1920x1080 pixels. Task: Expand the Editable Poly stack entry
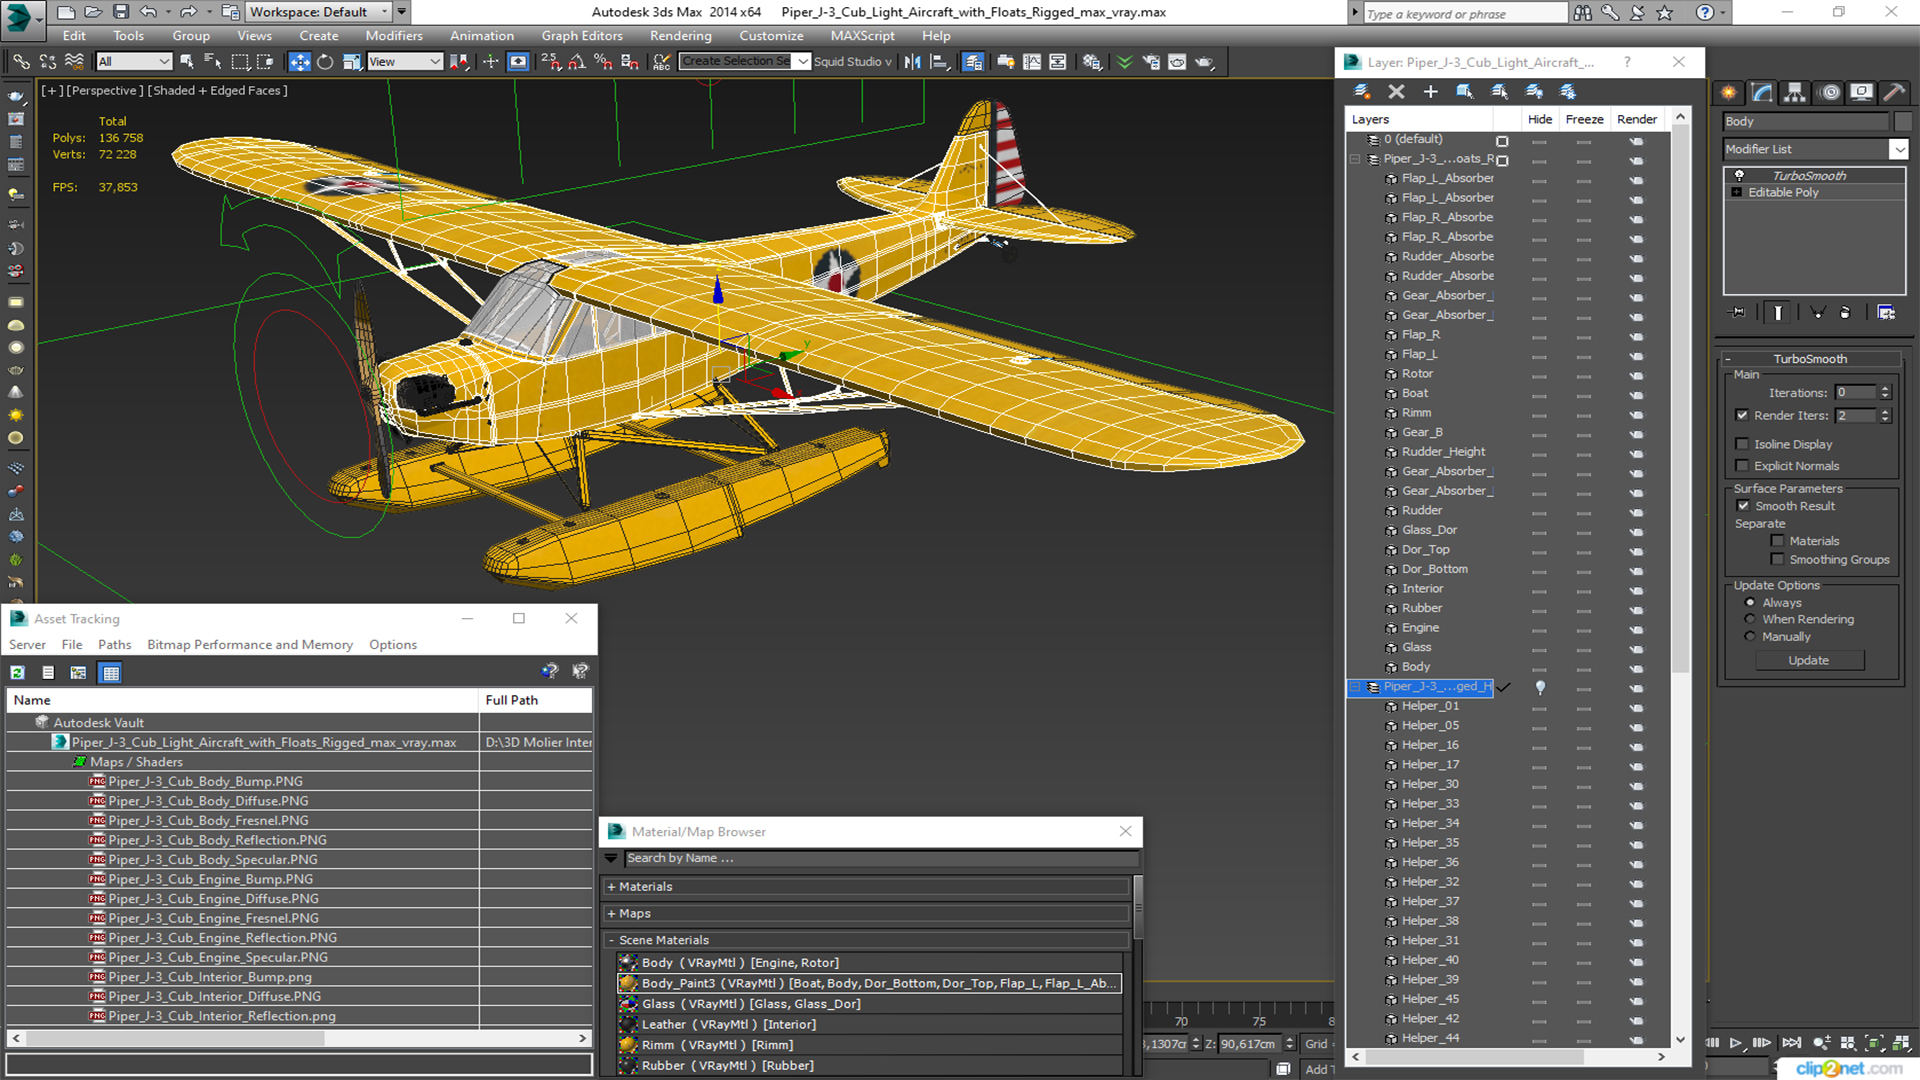point(1737,192)
